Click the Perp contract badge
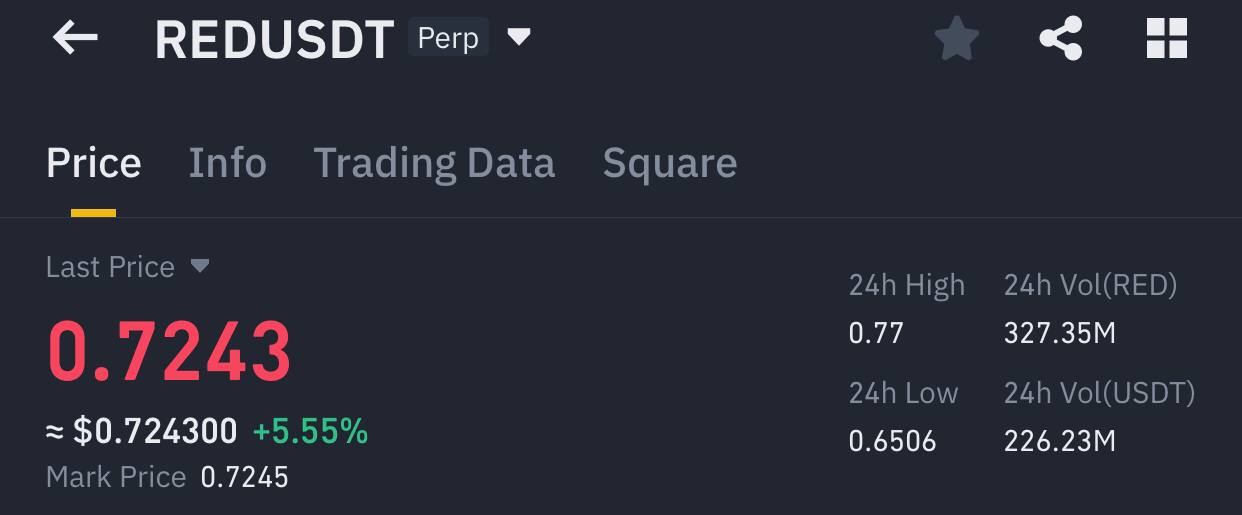 click(448, 38)
